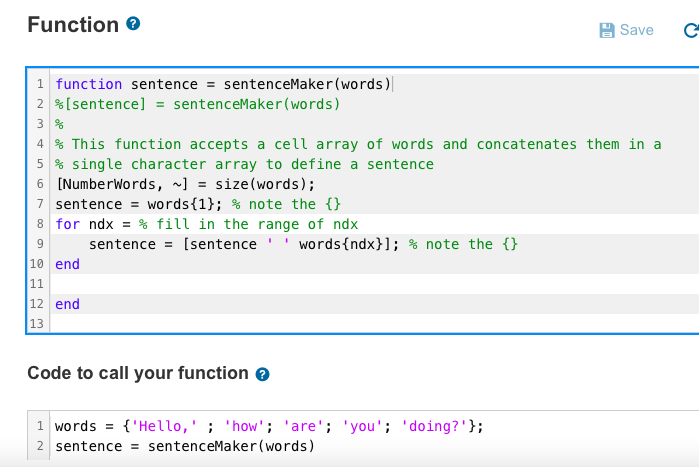Click the 'end' keyword on line 12
Image resolution: width=699 pixels, height=467 pixels.
[x=67, y=304]
